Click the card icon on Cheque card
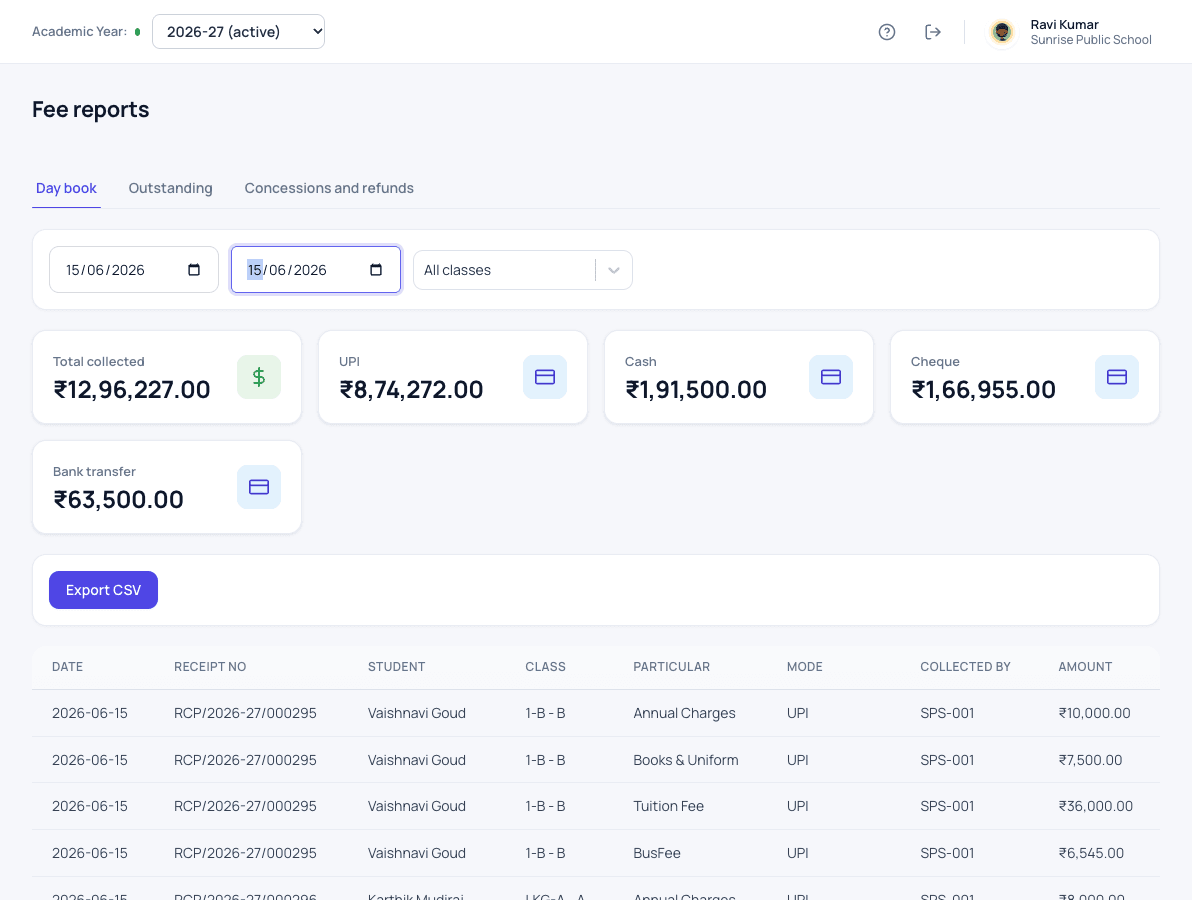The image size is (1192, 900). [x=1117, y=377]
